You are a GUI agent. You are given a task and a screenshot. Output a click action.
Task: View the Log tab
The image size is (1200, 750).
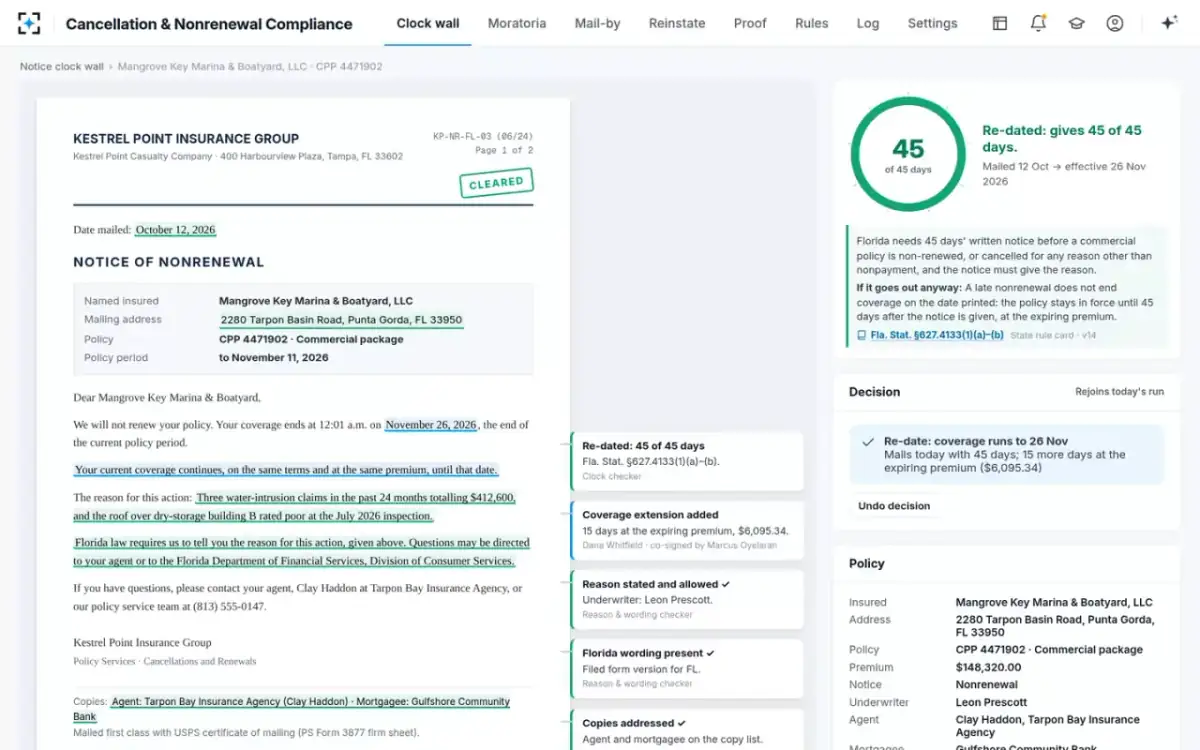click(x=868, y=23)
